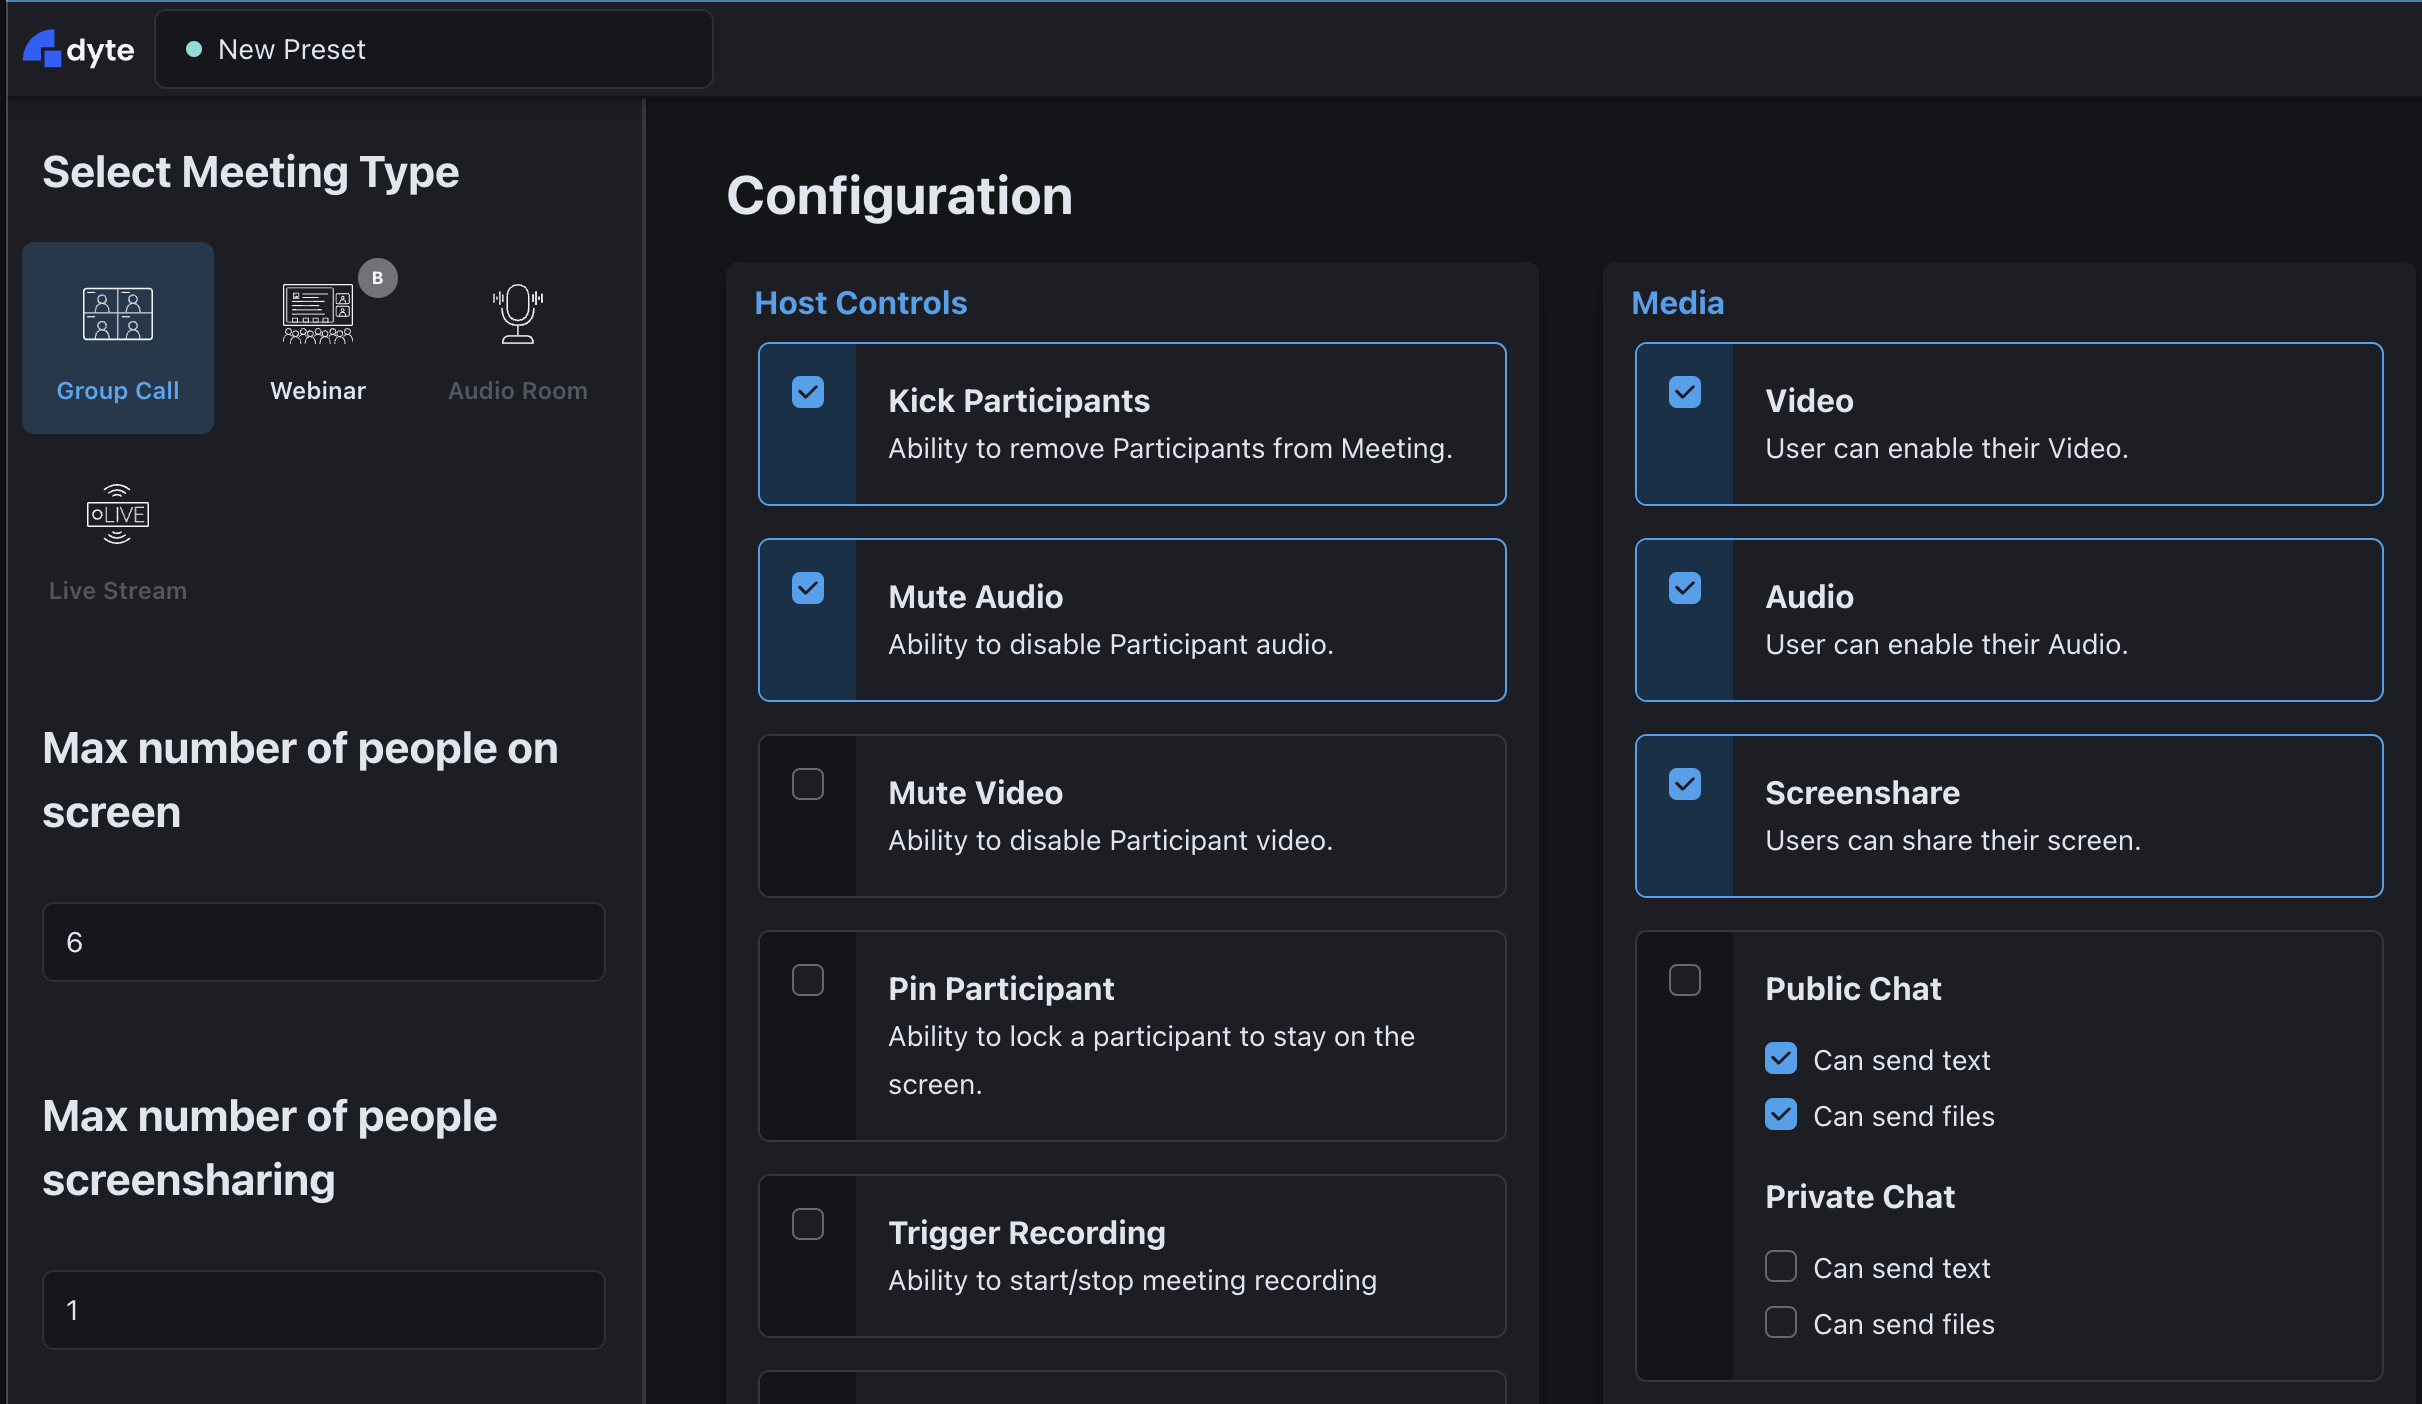Focus the max people on screen input
2422x1404 pixels.
tap(323, 942)
